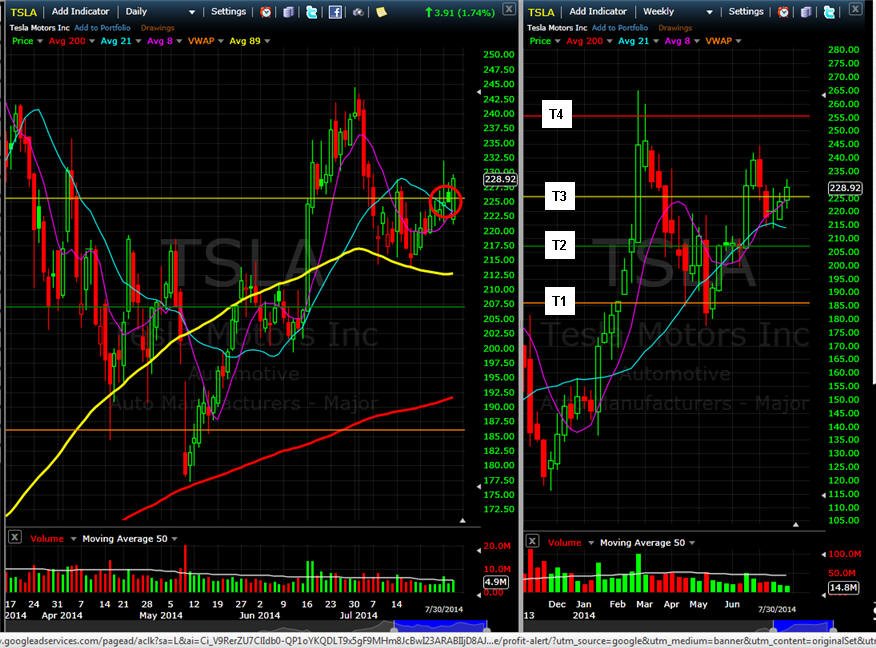Close the daily Volume panel with X box
The image size is (876, 648).
coord(15,537)
